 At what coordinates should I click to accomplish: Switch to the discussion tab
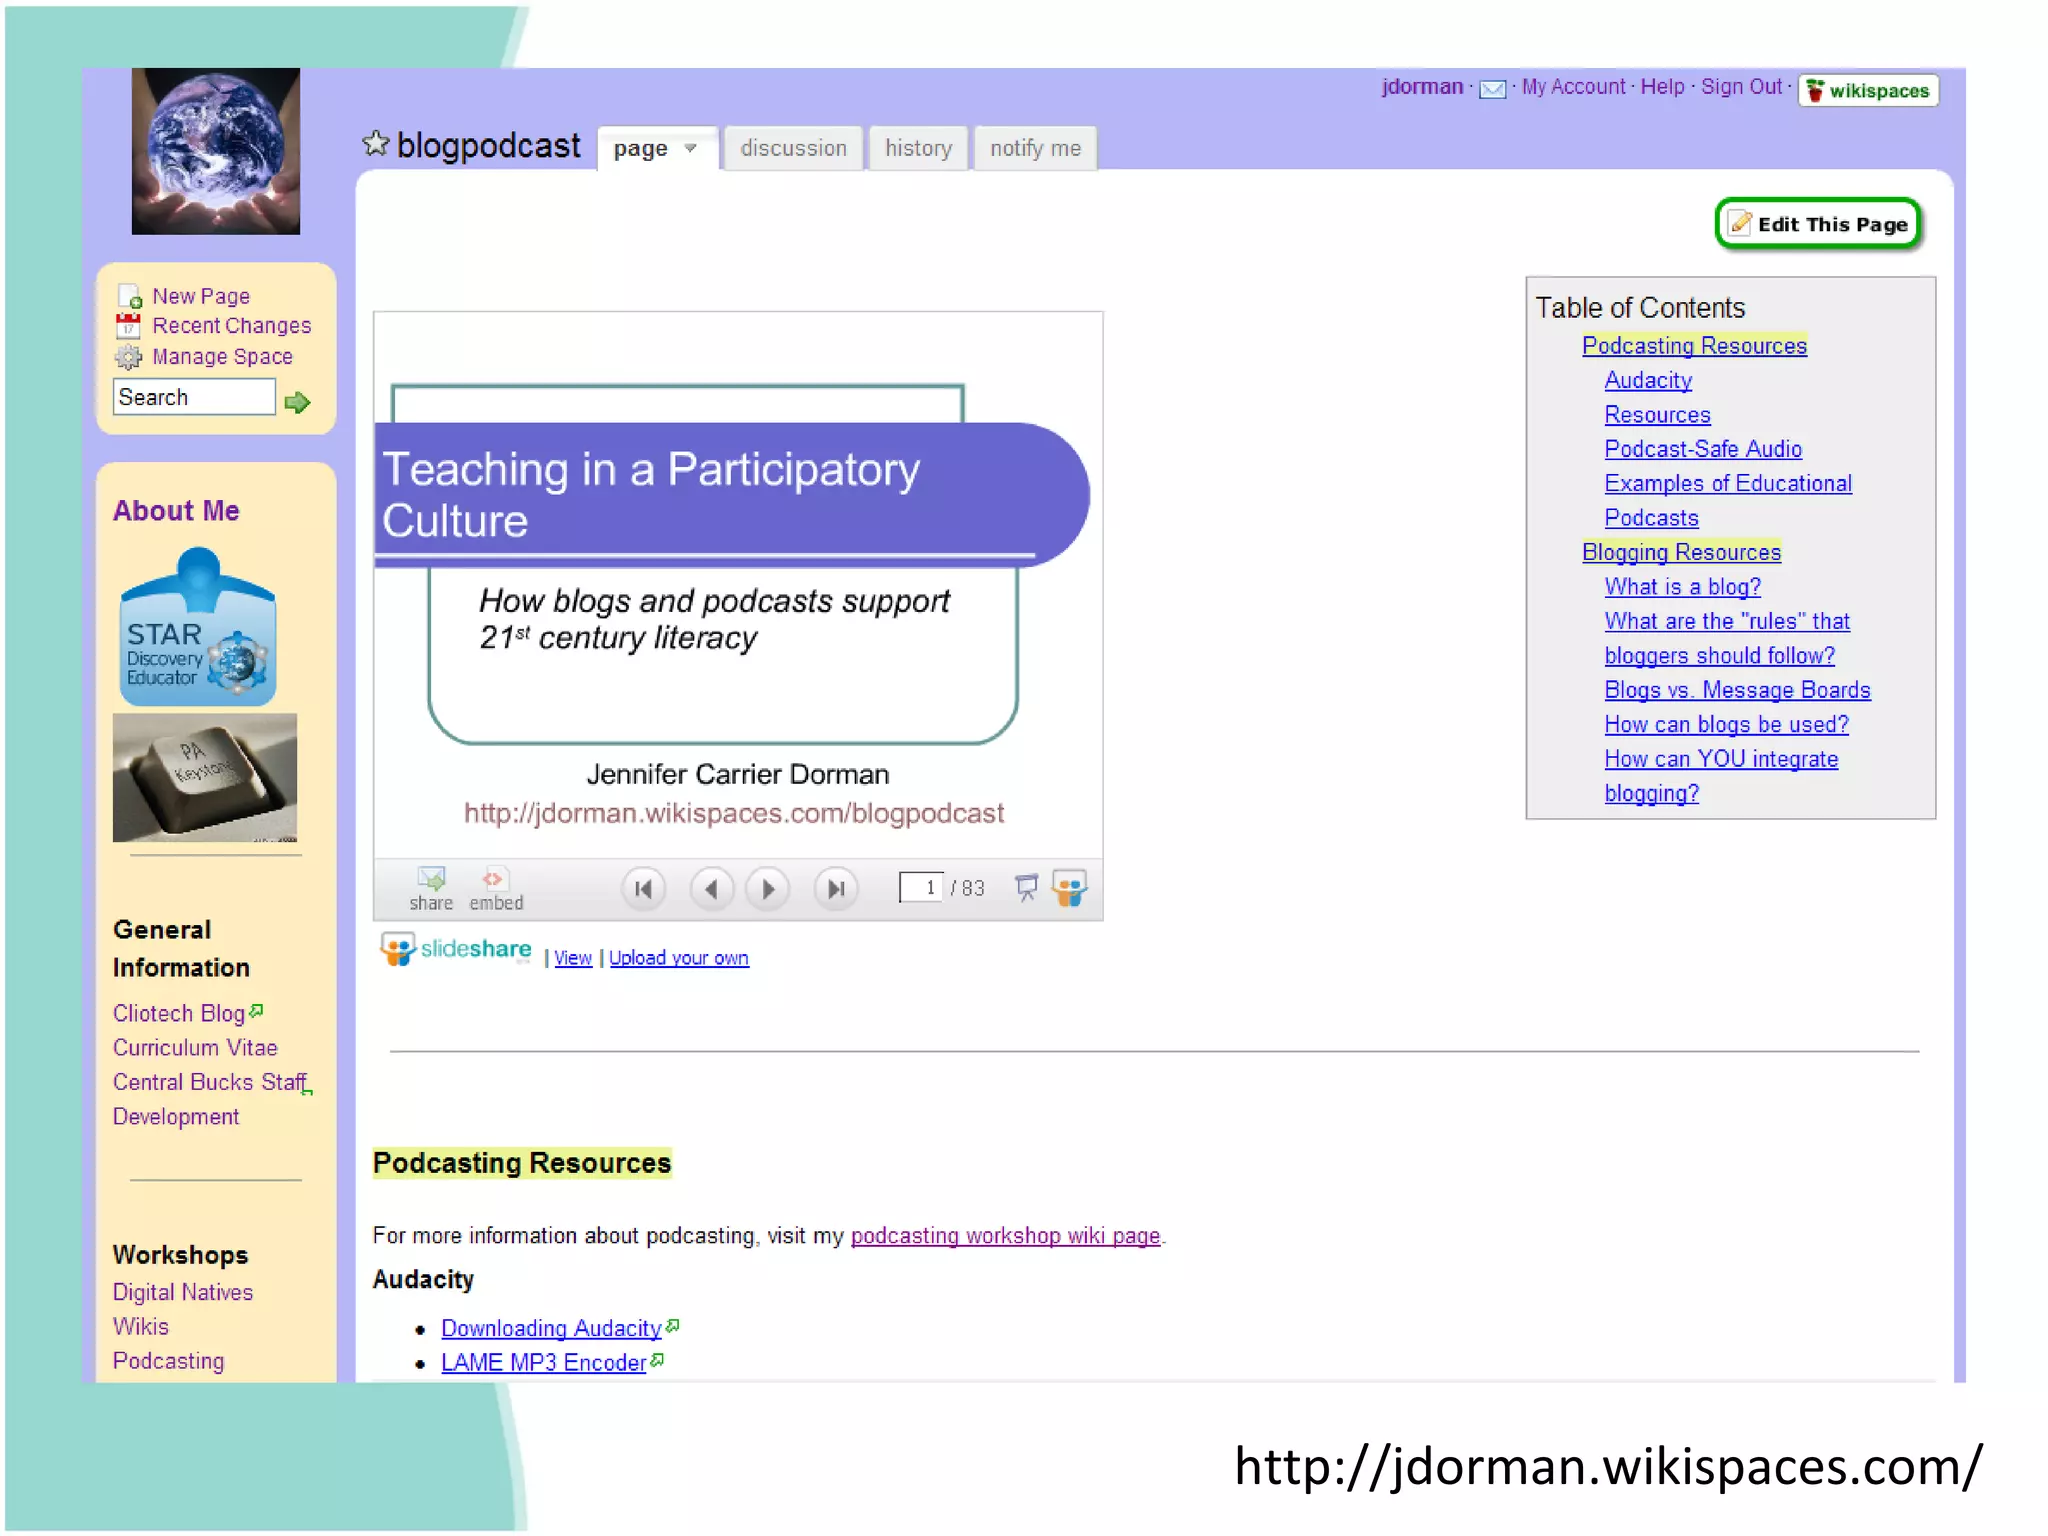pos(793,148)
